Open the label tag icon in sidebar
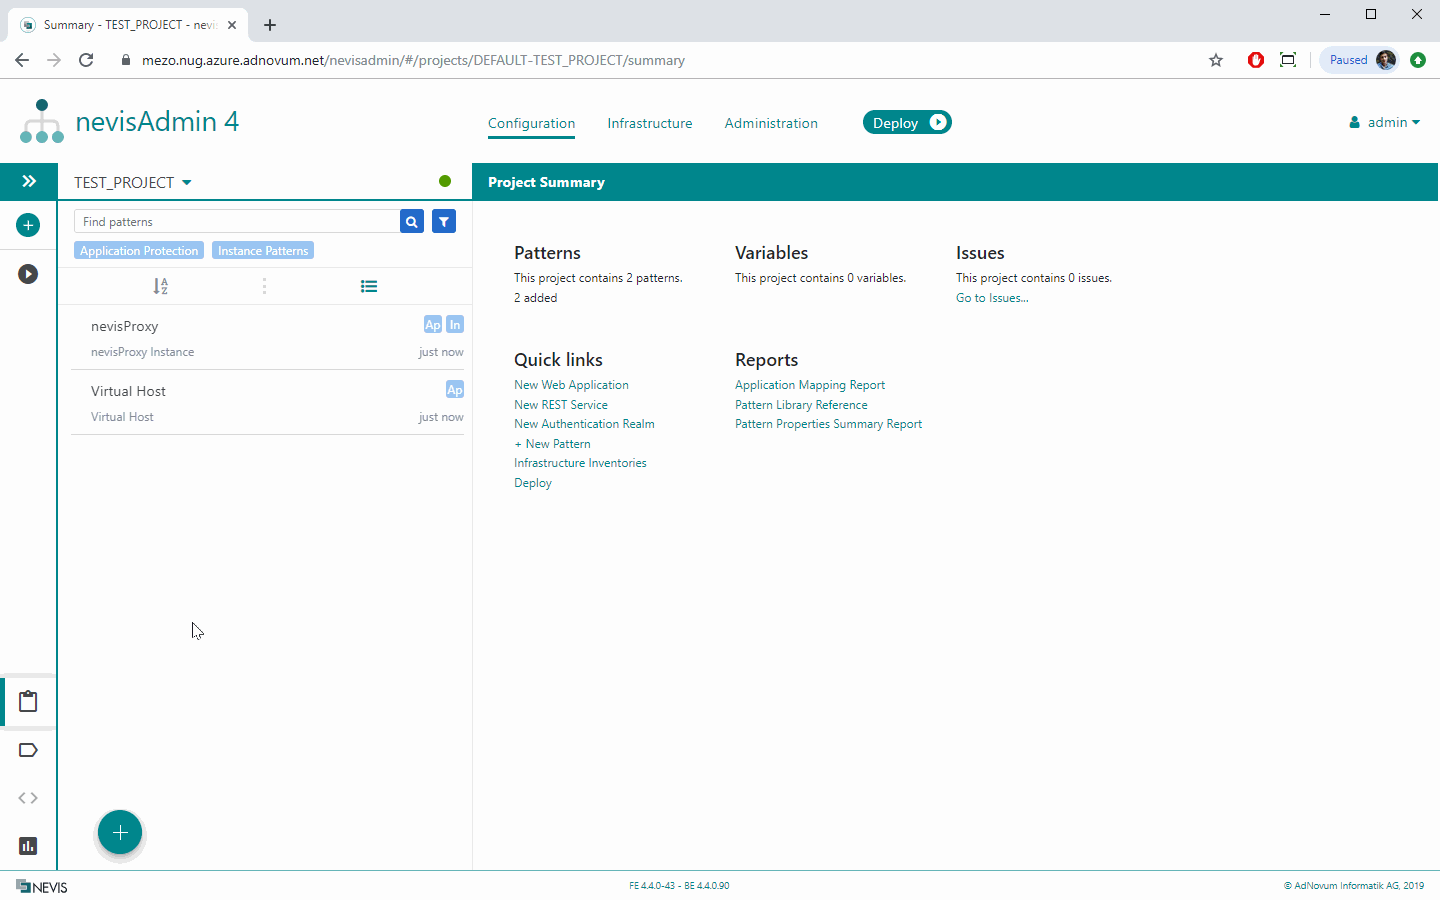The width and height of the screenshot is (1440, 900). (x=28, y=750)
